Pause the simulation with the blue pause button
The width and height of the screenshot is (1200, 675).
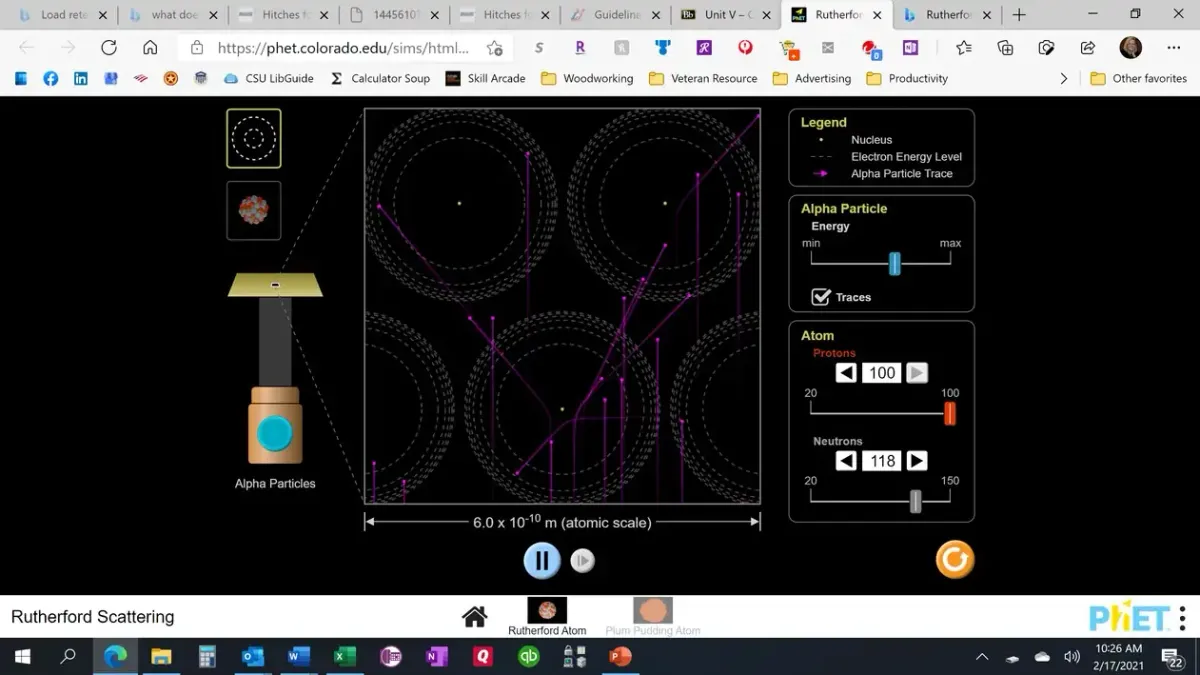click(x=542, y=560)
